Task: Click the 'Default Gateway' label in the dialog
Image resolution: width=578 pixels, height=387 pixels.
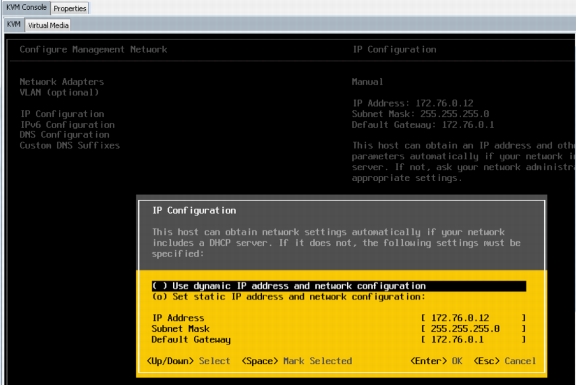Action: (191, 339)
